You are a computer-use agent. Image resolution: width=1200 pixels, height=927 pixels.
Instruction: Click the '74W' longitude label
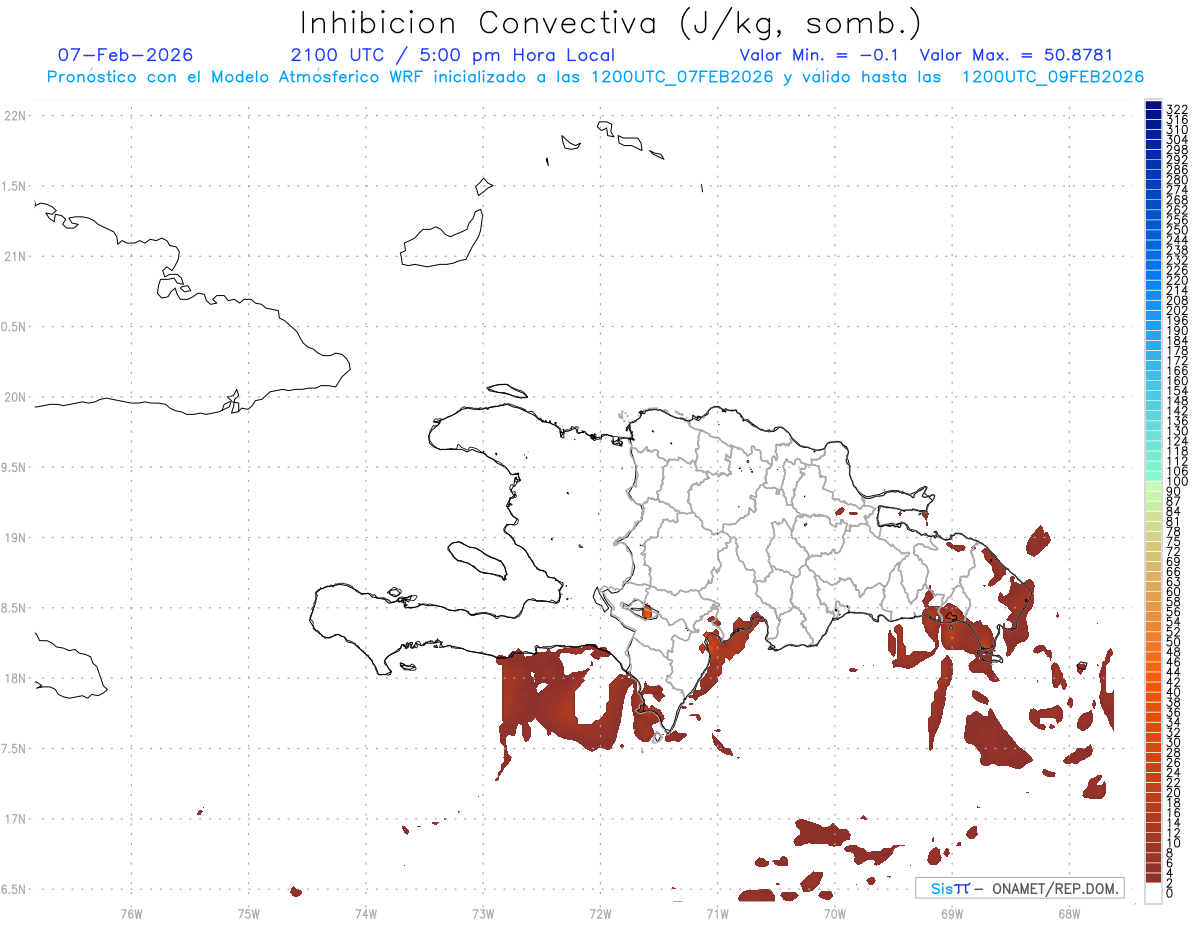[x=365, y=912]
